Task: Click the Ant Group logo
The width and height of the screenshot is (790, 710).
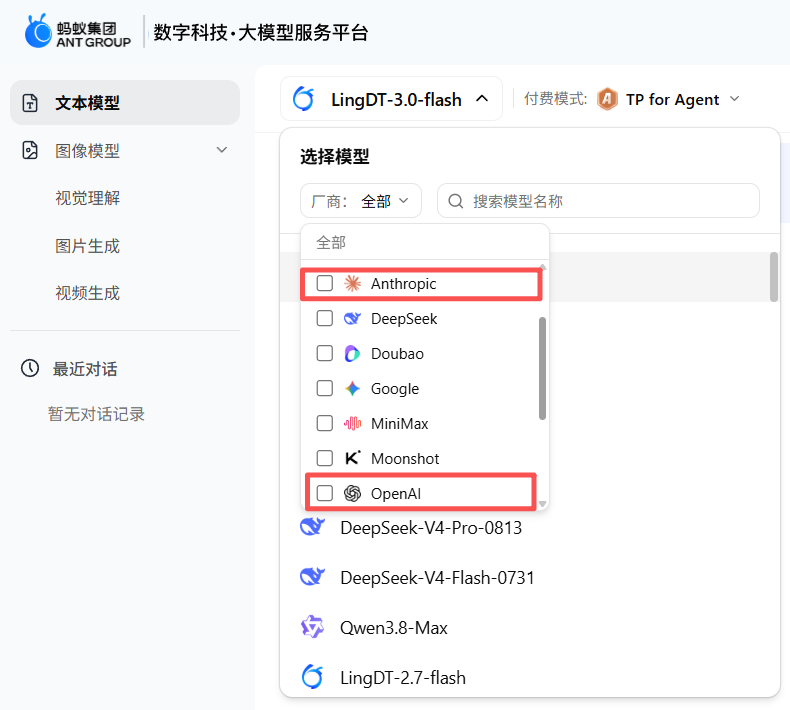Action: (78, 31)
